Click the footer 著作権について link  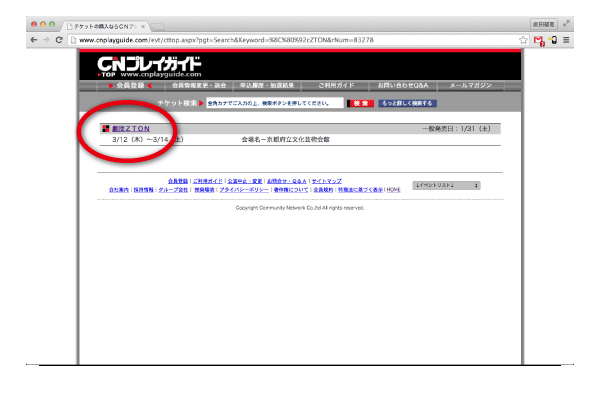coord(291,190)
